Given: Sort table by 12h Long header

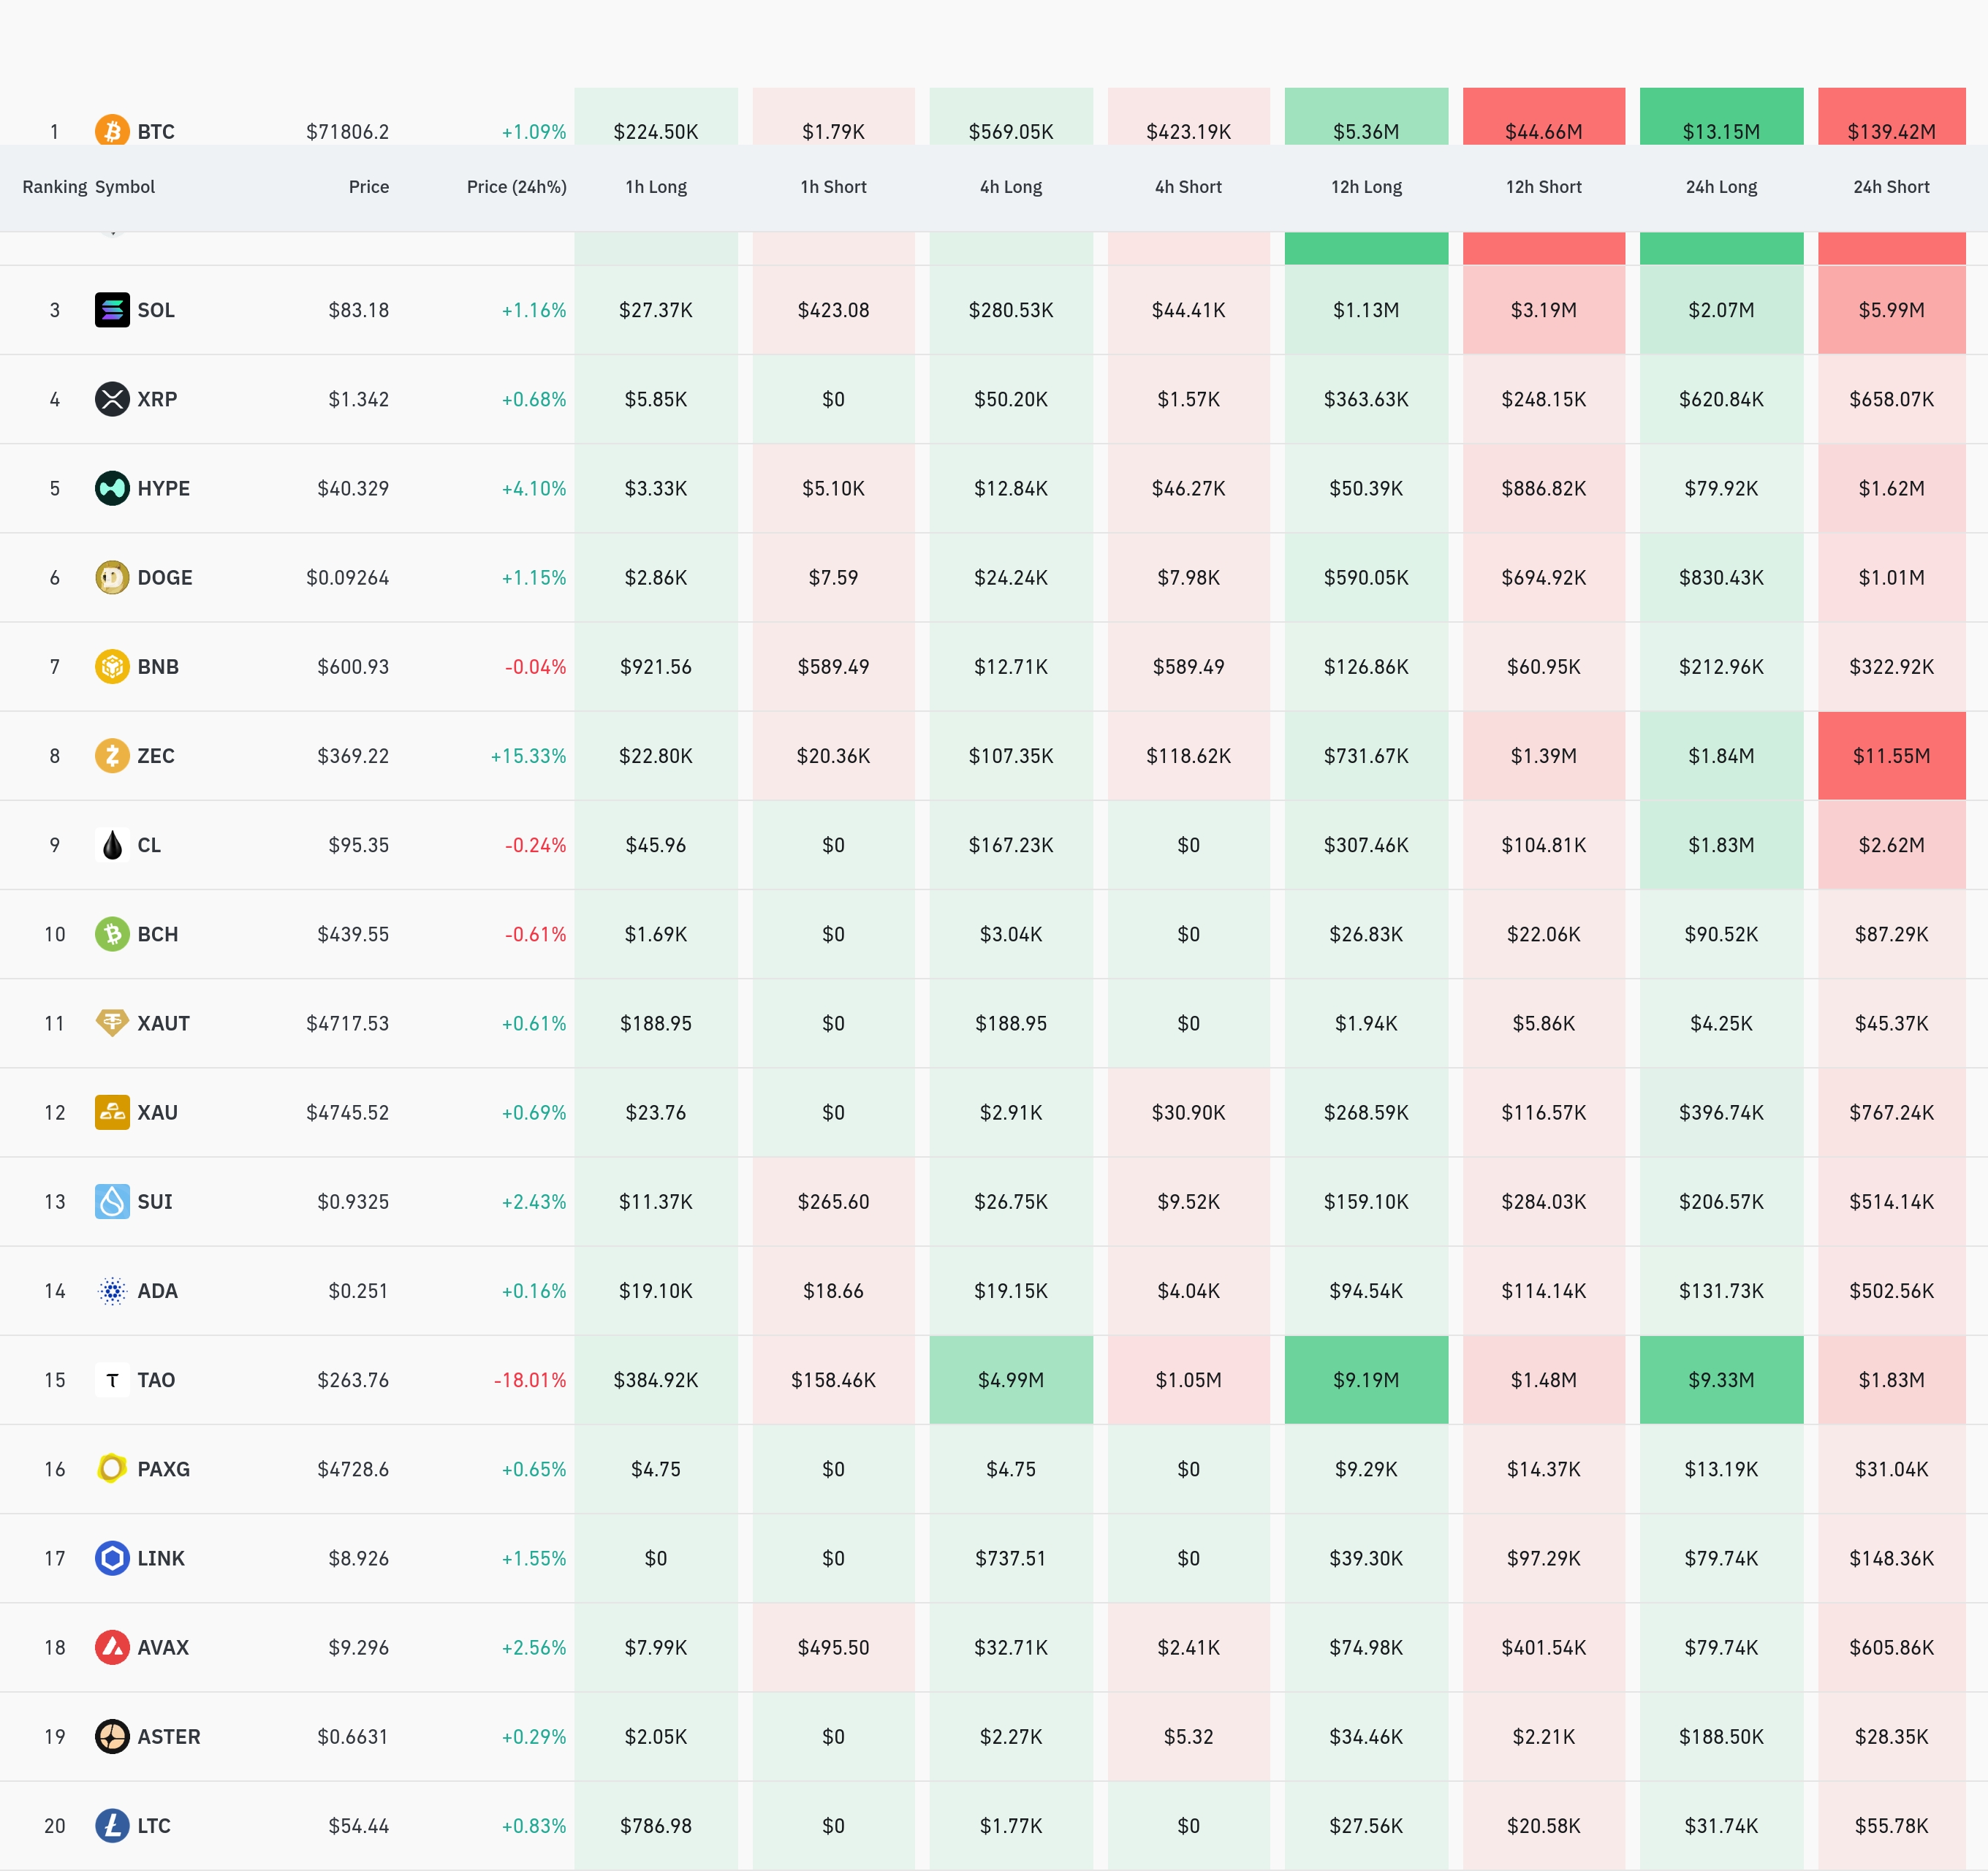Looking at the screenshot, I should click(x=1366, y=187).
